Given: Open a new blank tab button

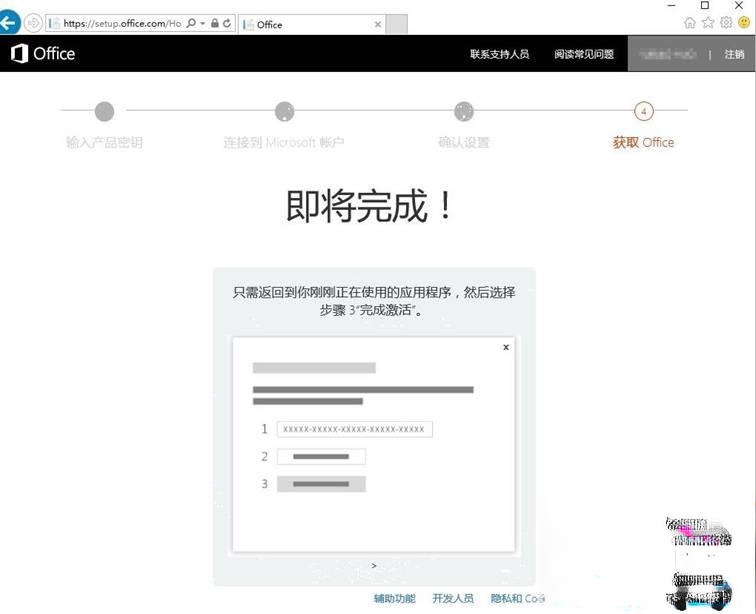Looking at the screenshot, I should (397, 25).
